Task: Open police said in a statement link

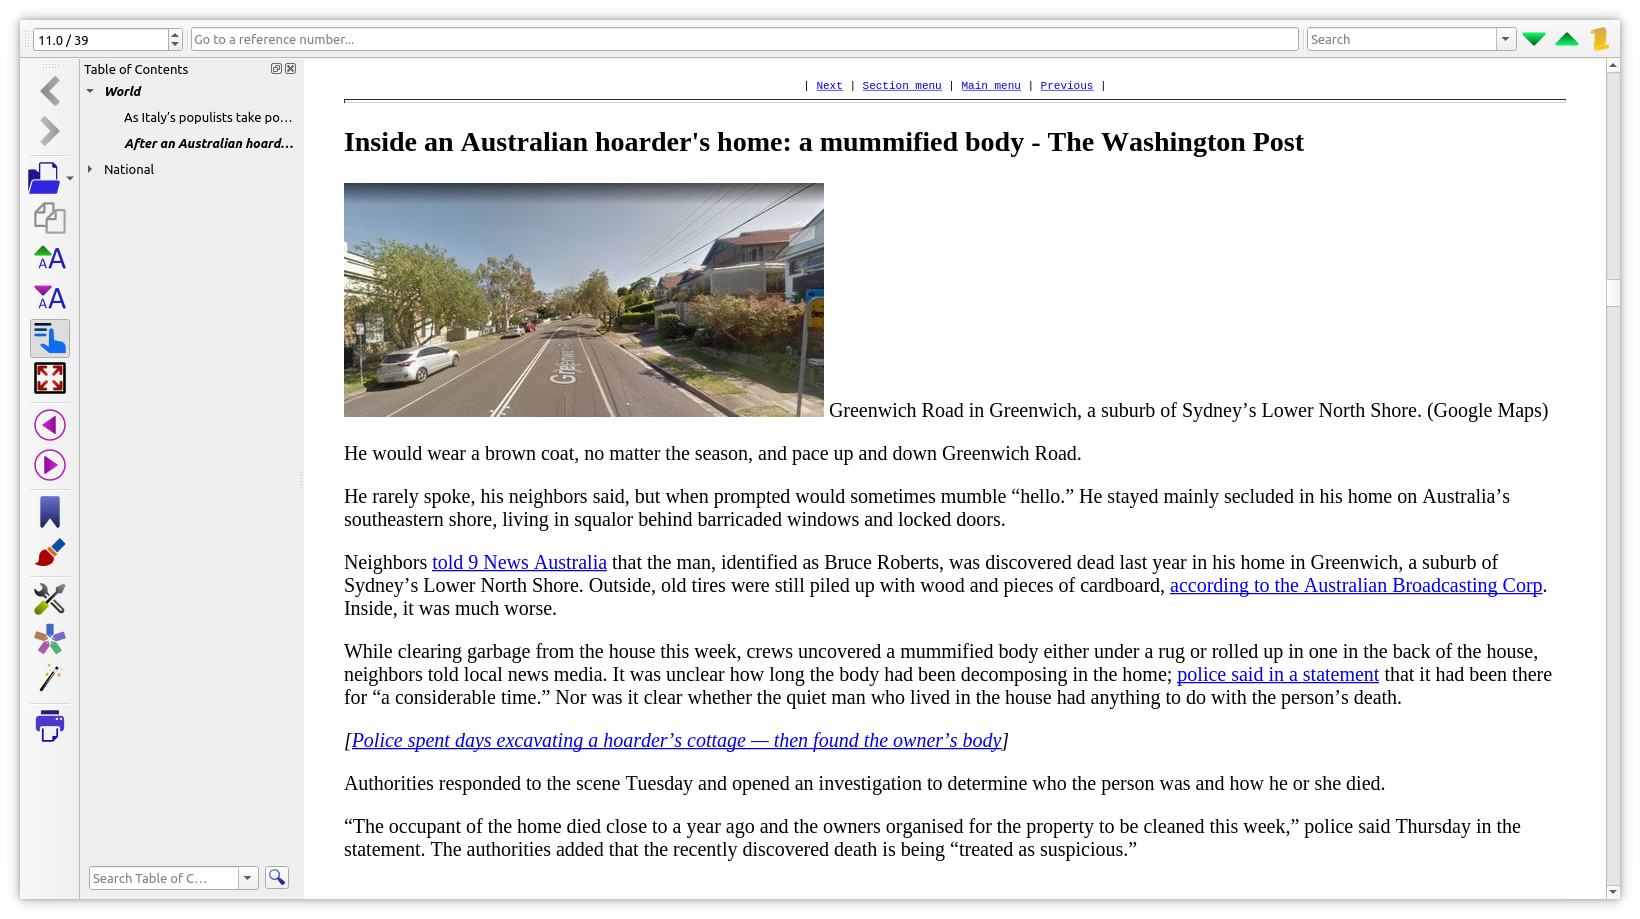Action: coord(1278,674)
